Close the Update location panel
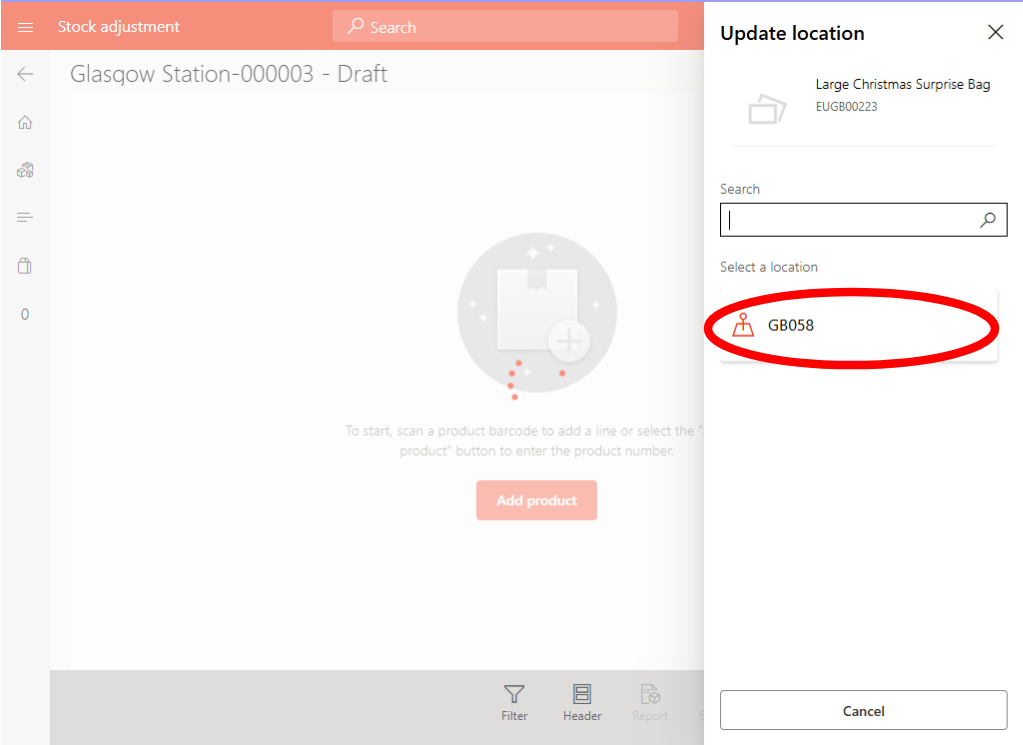Screen dimensions: 1023x745 click(995, 32)
